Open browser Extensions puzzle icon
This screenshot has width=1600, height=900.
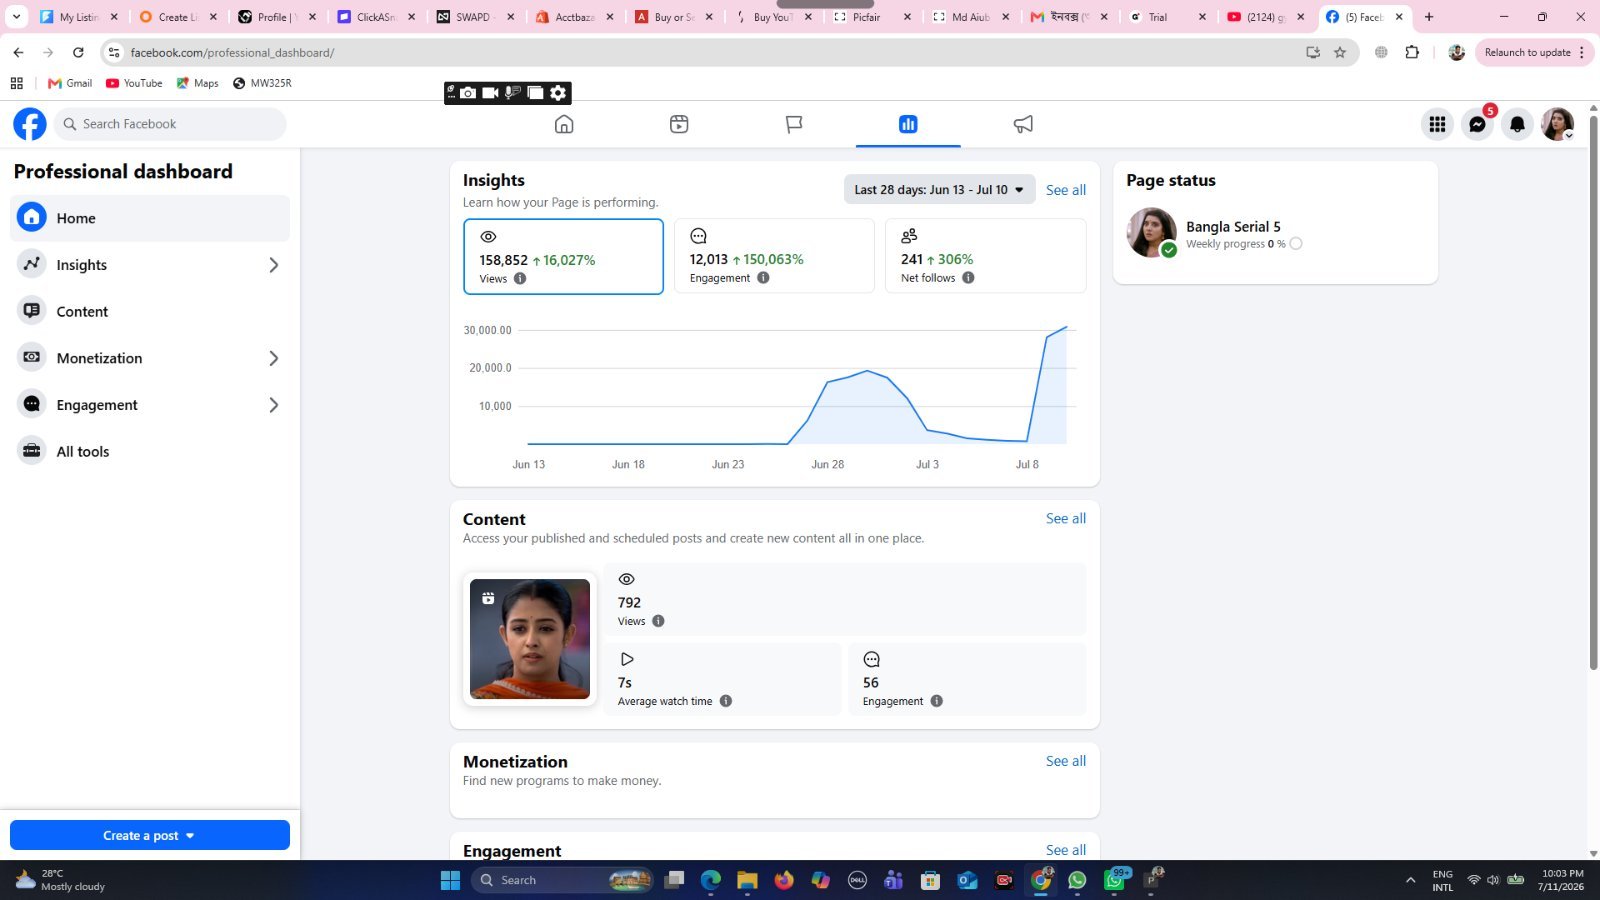click(x=1412, y=52)
